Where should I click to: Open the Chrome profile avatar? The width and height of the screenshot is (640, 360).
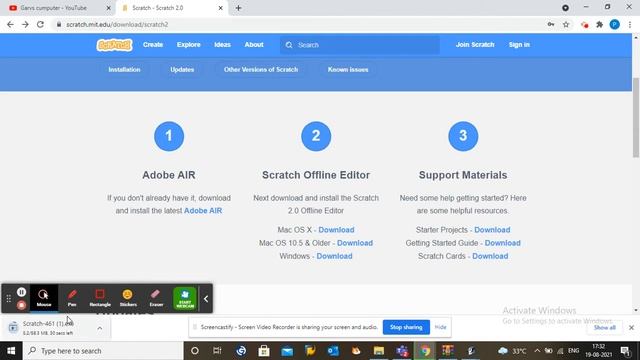coord(615,24)
